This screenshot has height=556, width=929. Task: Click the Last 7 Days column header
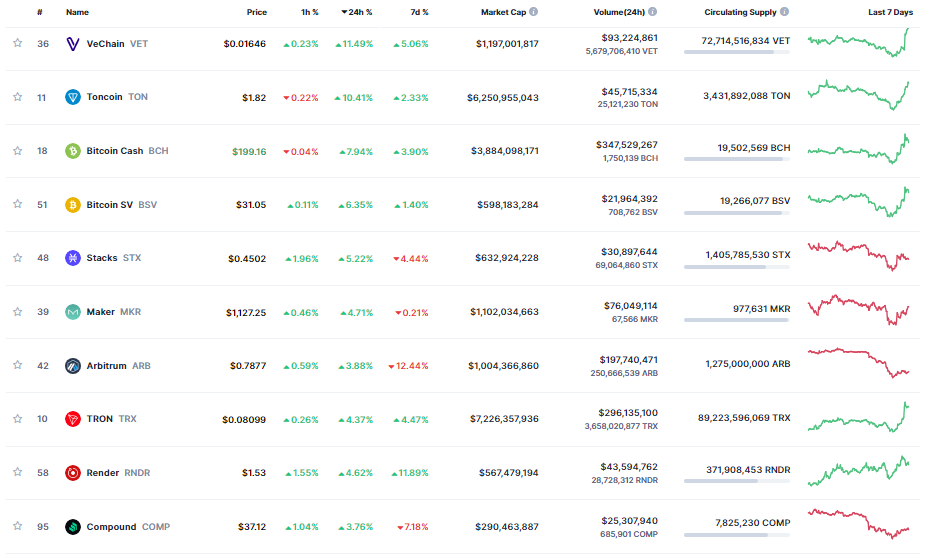click(890, 12)
